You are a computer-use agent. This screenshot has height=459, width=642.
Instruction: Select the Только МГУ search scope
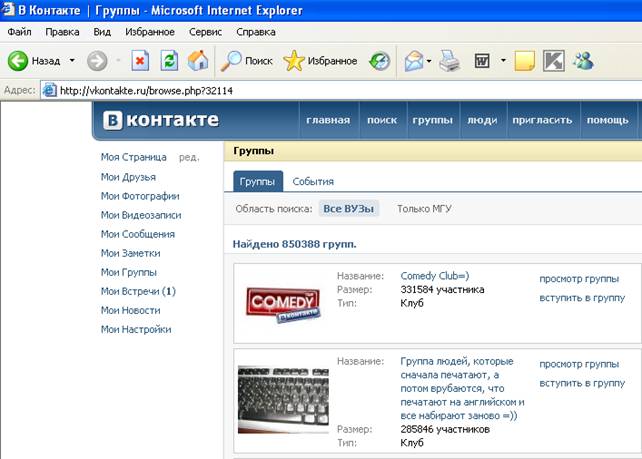coord(424,209)
